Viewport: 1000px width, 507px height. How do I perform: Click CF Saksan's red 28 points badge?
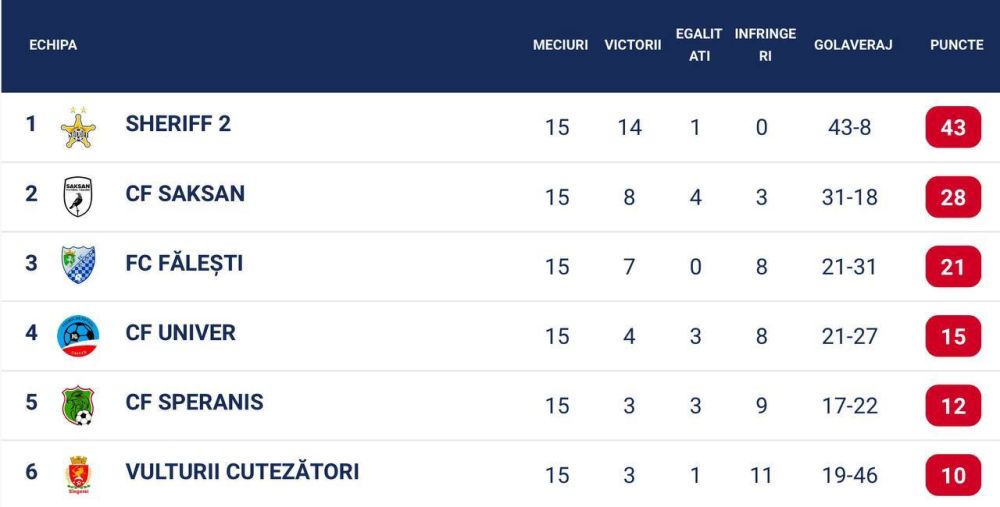953,197
